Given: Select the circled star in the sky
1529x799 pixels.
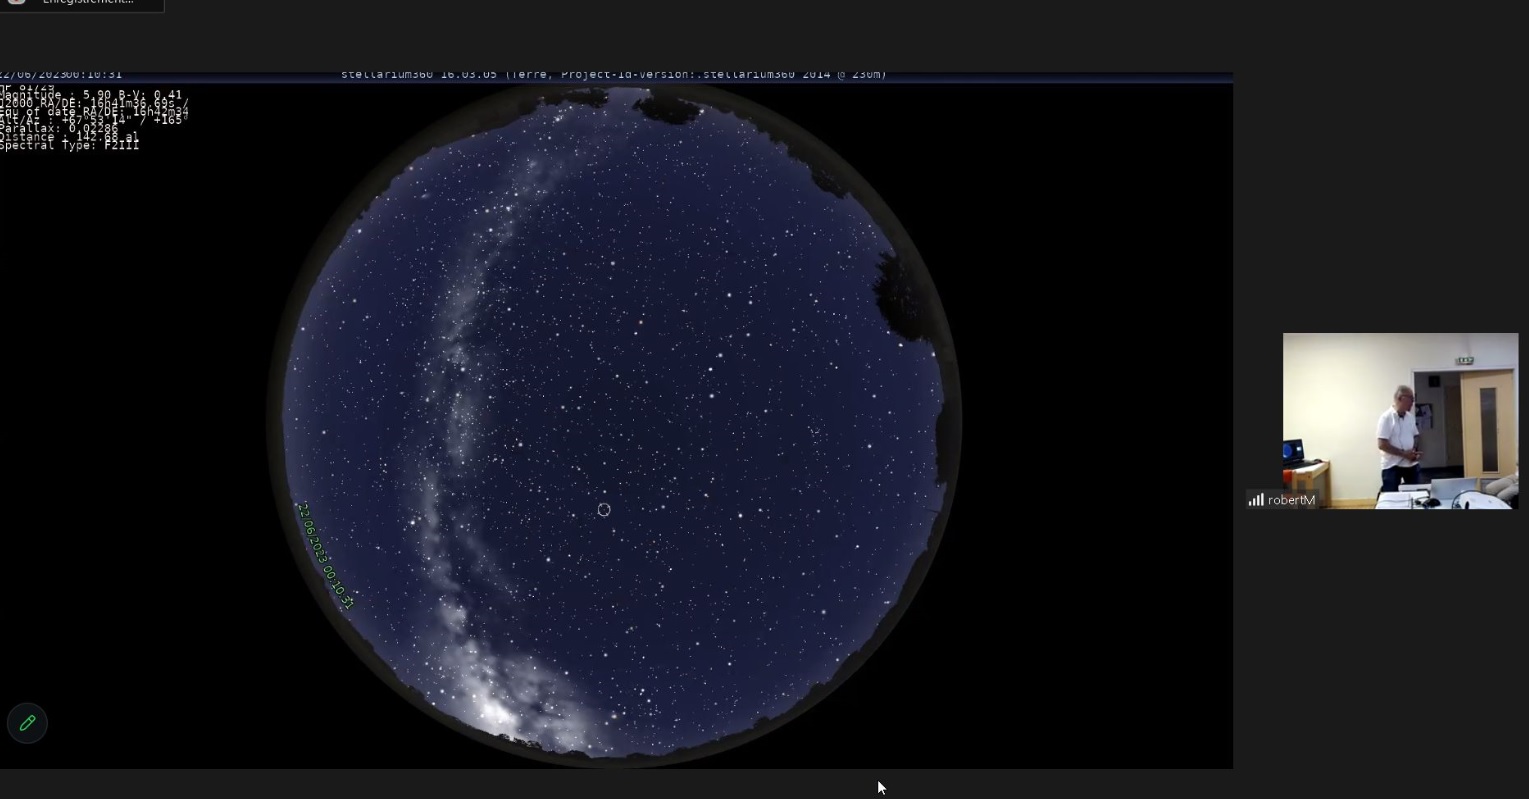Looking at the screenshot, I should (604, 510).
